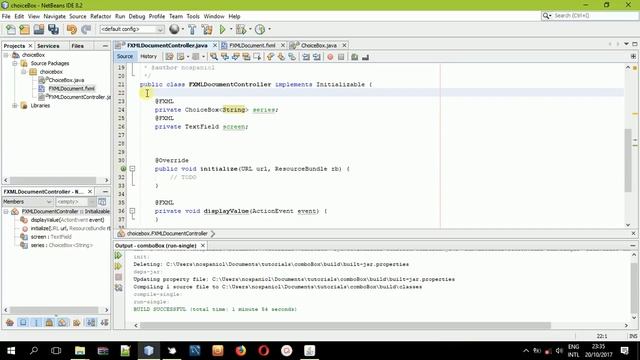Toggle fully qualified names filter in Navigator bar

click(x=76, y=322)
